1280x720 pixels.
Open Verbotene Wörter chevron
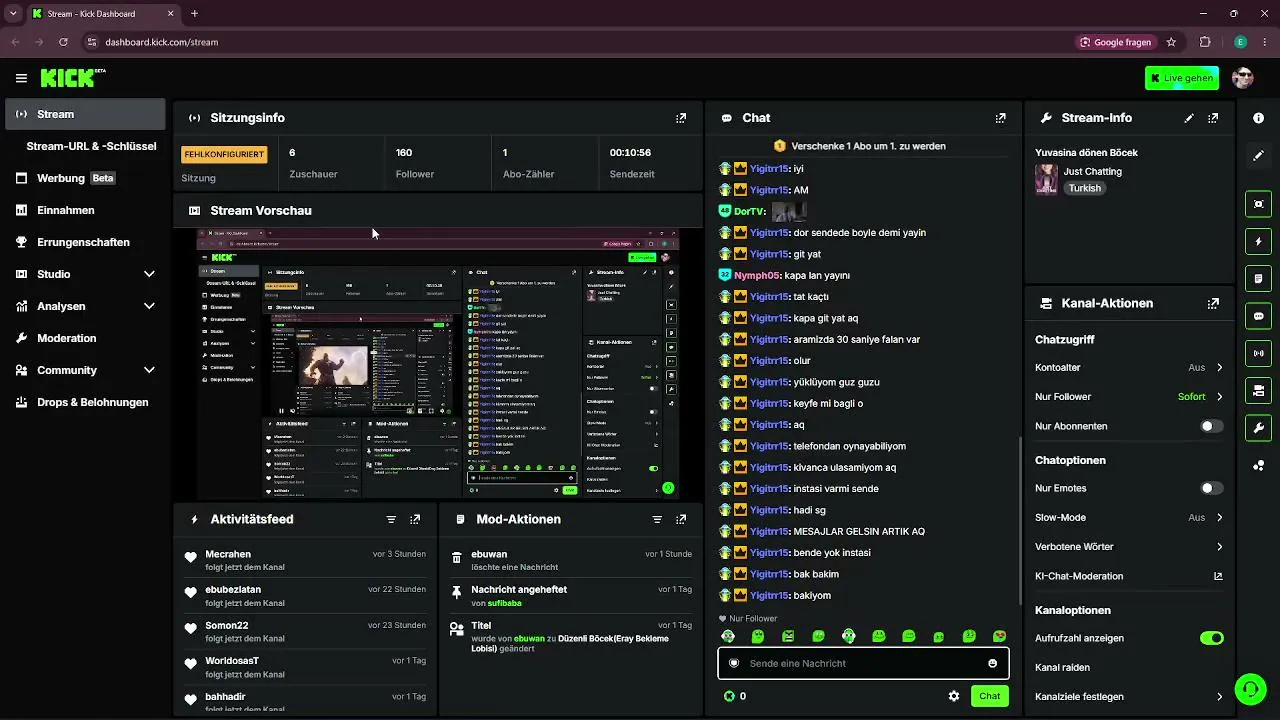pyautogui.click(x=1219, y=547)
